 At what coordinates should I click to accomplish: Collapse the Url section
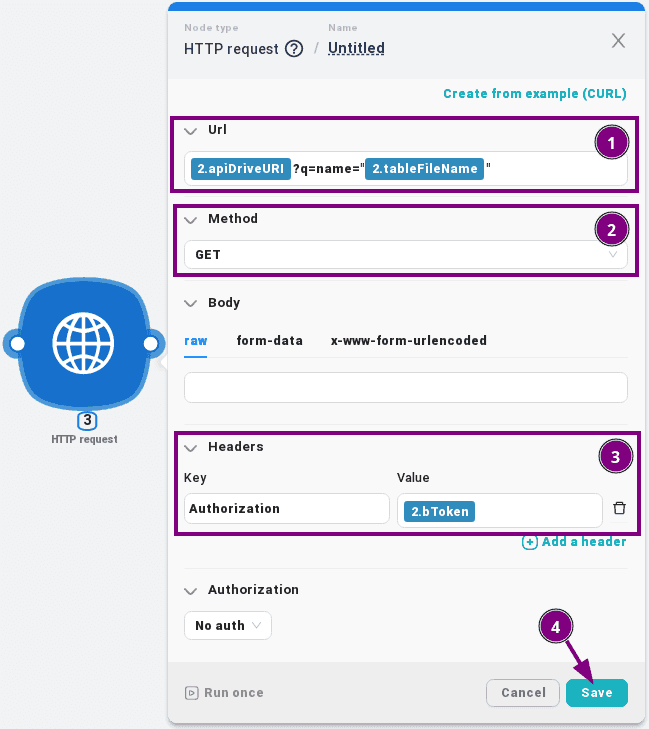(191, 131)
